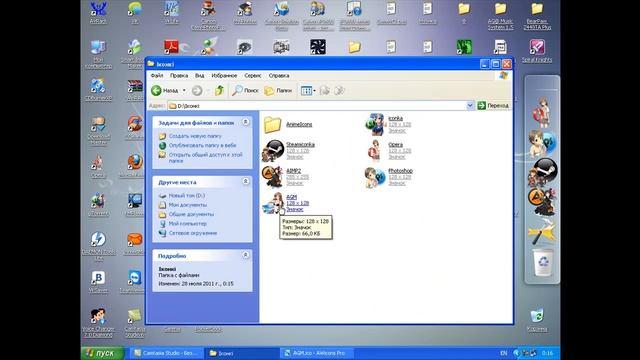The image size is (640, 360).
Task: Open Сетевое окружение link
Action: coord(193,233)
